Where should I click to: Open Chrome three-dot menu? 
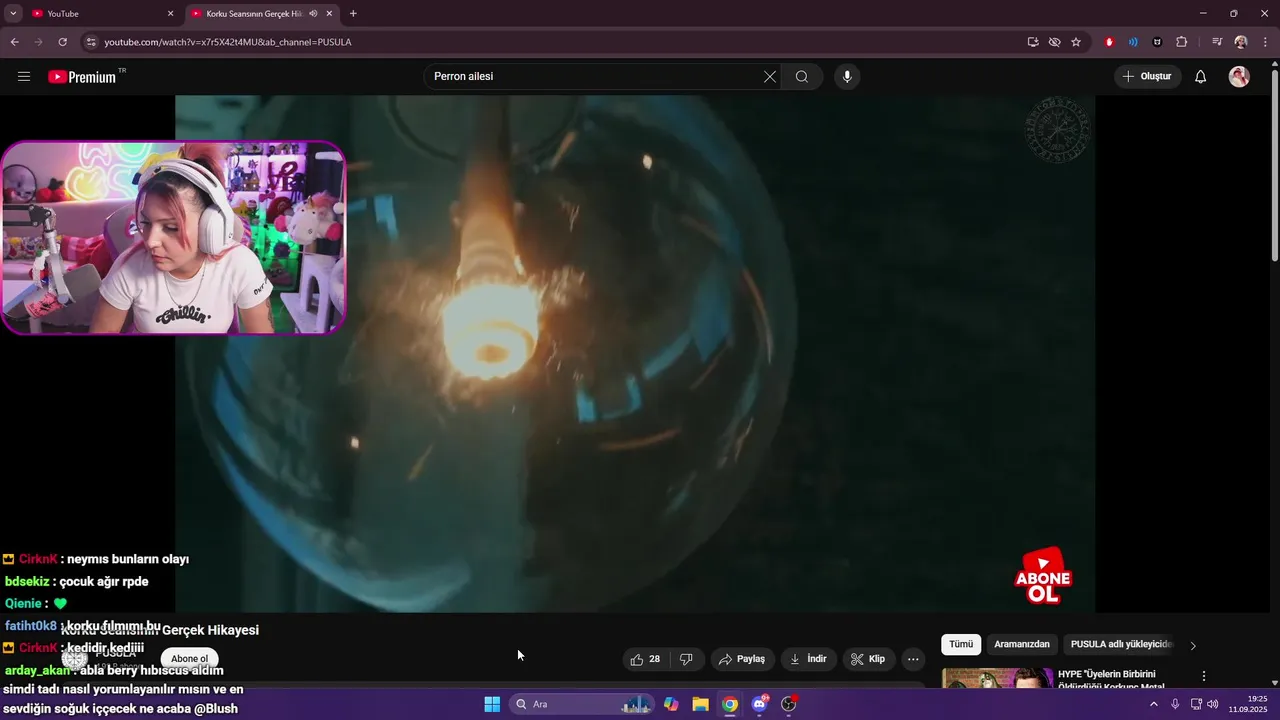1265,42
